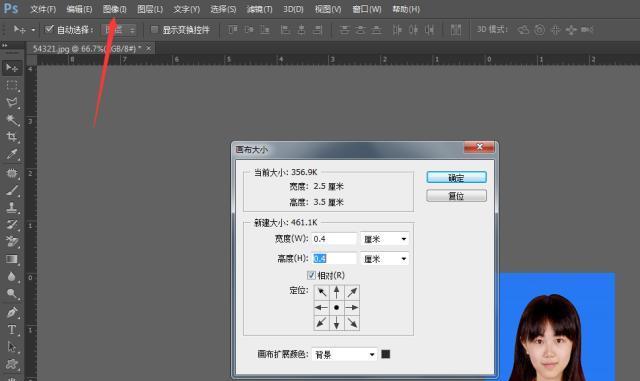Image resolution: width=640 pixels, height=381 pixels.
Task: Select the Custom Shape tool
Action: pos(12,364)
